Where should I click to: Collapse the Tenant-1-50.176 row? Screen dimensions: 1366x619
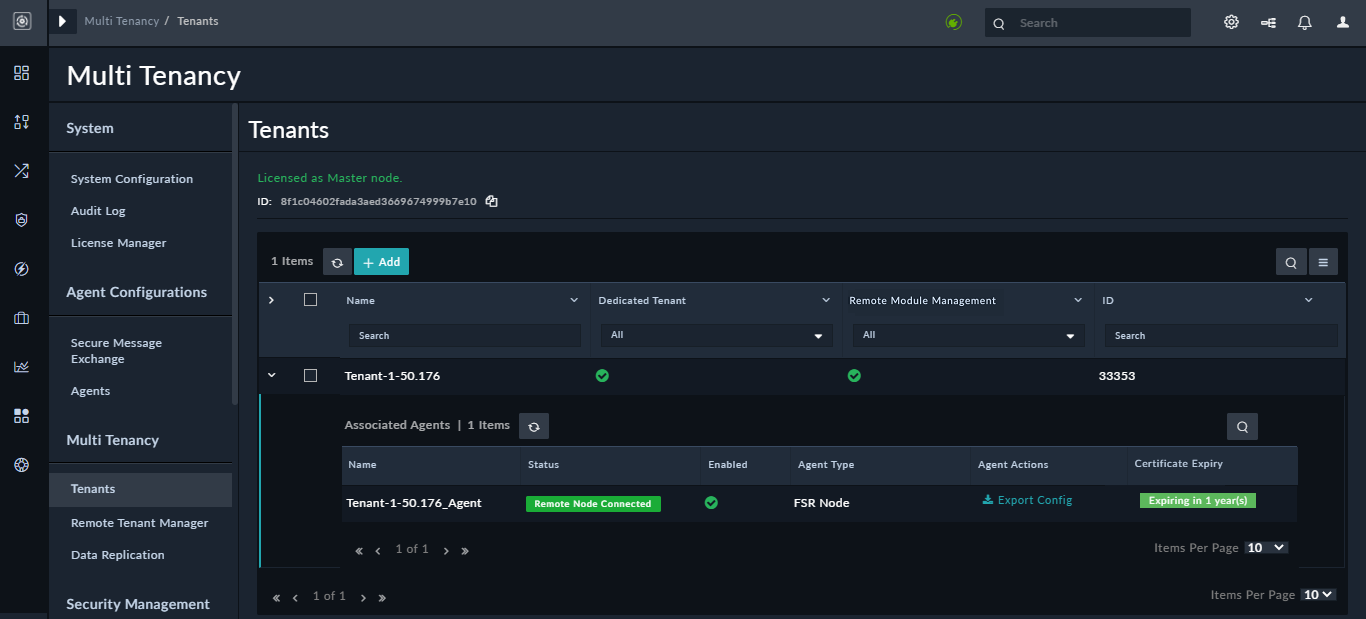coord(270,375)
